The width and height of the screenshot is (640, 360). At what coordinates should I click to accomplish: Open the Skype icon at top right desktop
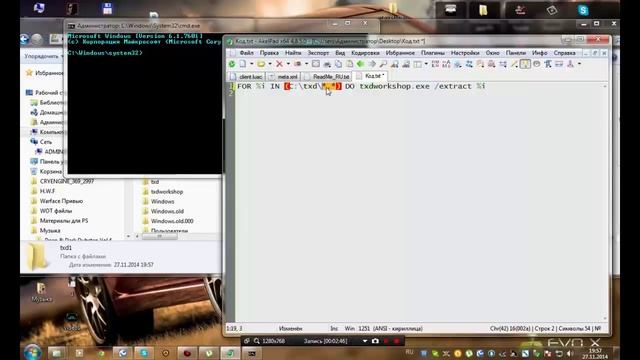583,10
